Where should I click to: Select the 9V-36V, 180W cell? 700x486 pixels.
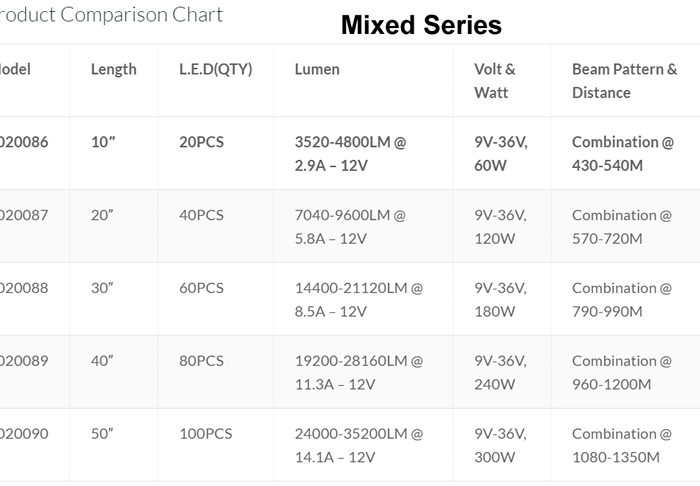click(x=501, y=299)
